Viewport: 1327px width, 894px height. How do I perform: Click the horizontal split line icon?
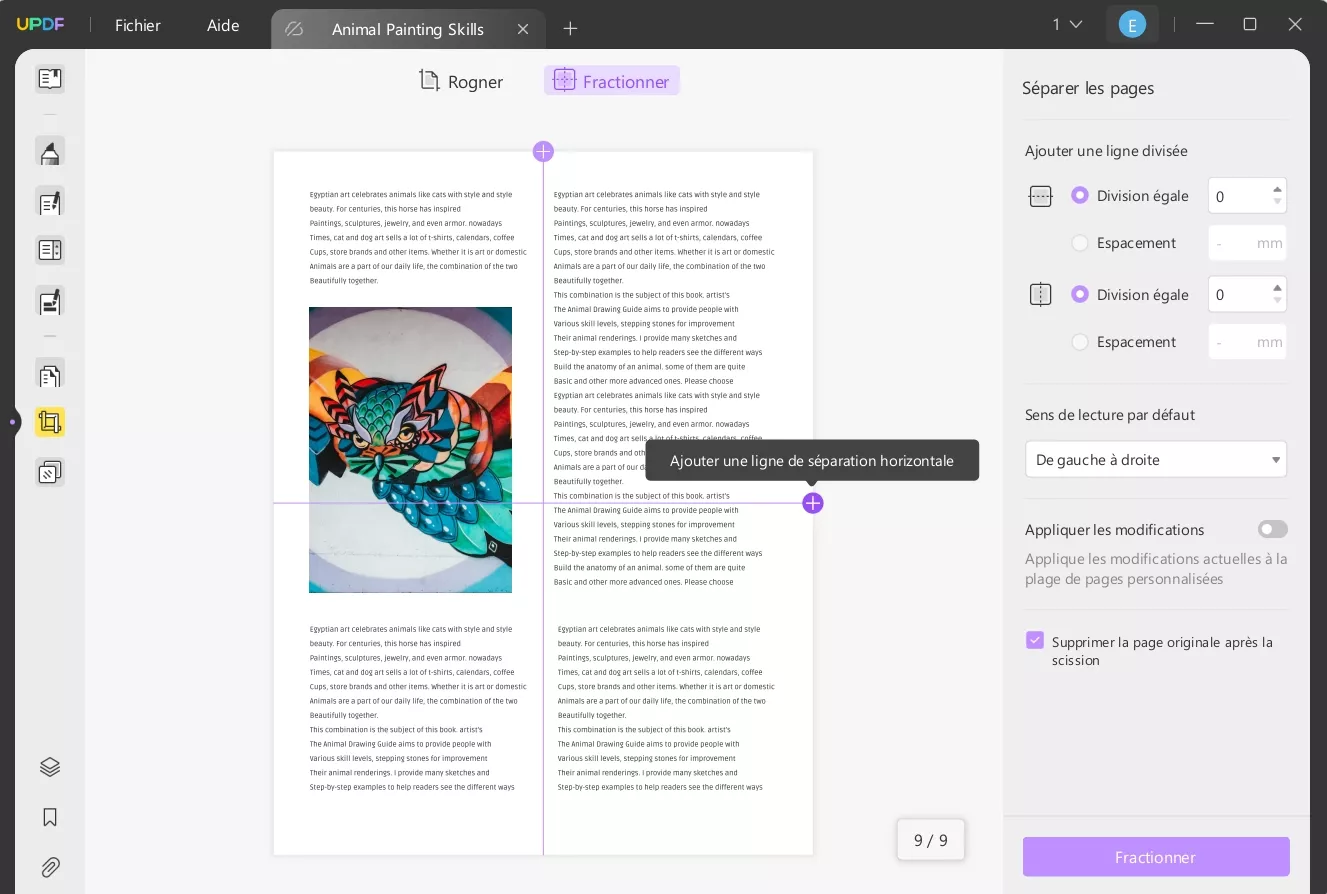(1041, 196)
